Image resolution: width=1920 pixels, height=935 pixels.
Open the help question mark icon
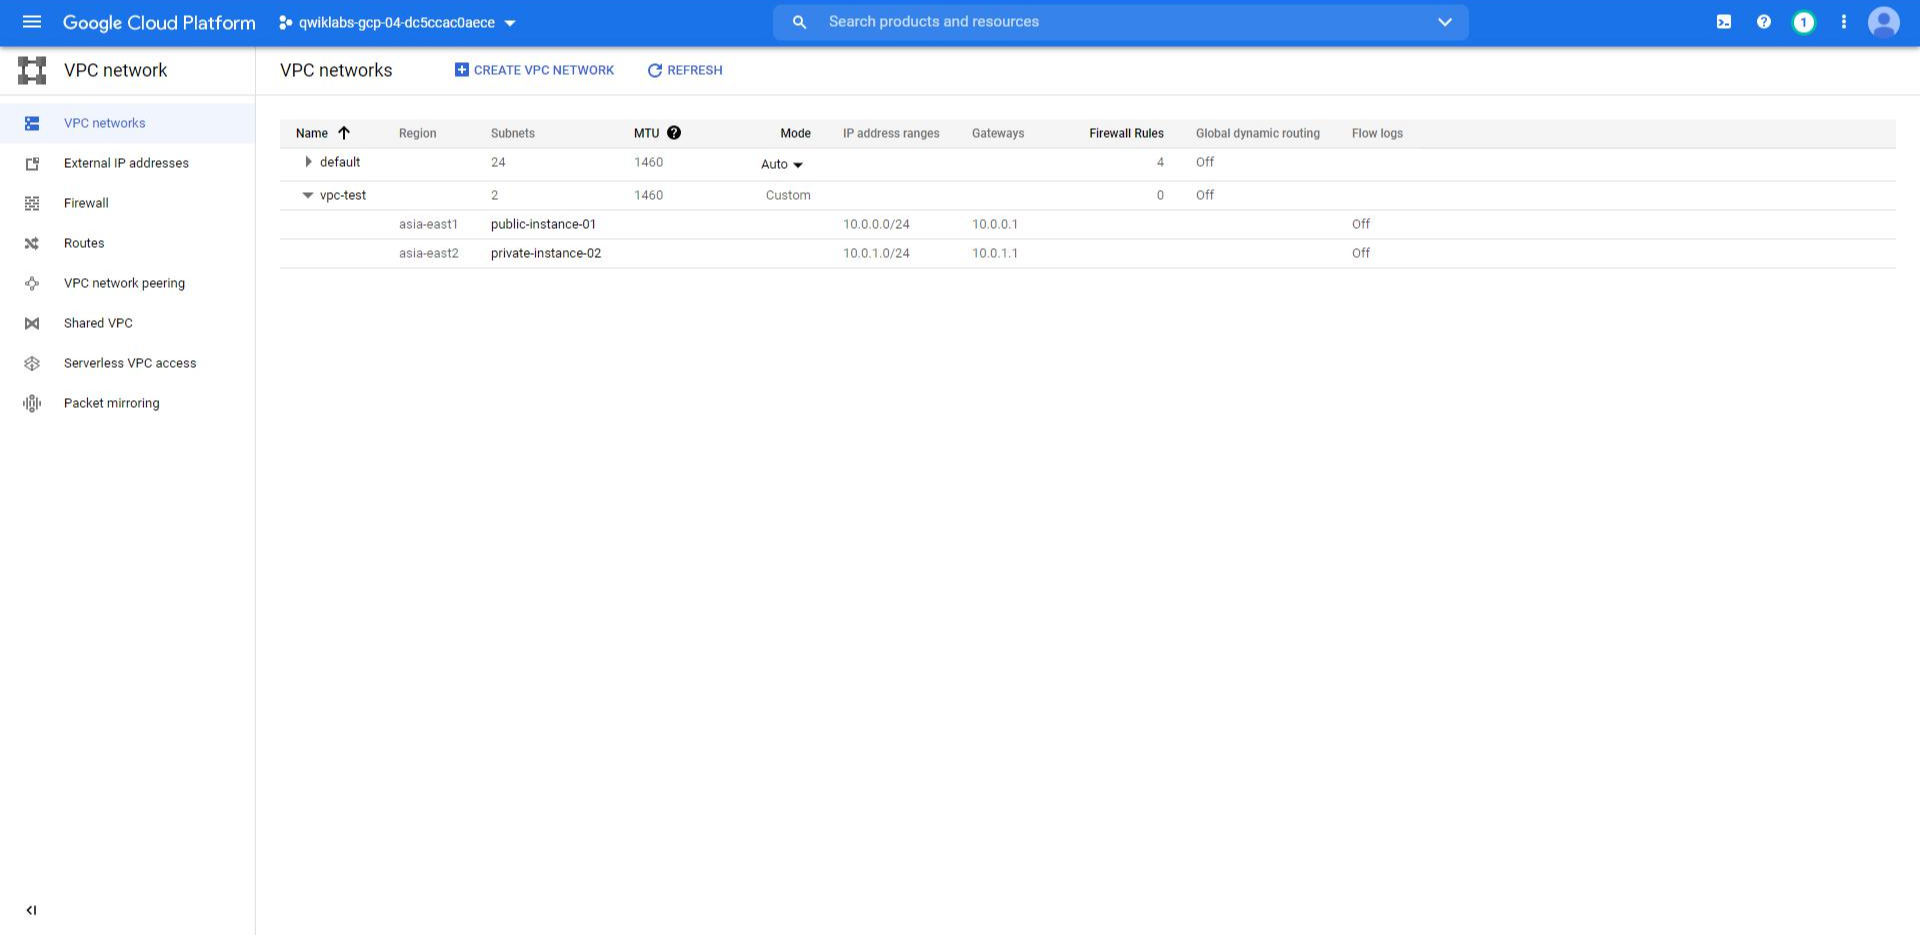click(x=1764, y=22)
